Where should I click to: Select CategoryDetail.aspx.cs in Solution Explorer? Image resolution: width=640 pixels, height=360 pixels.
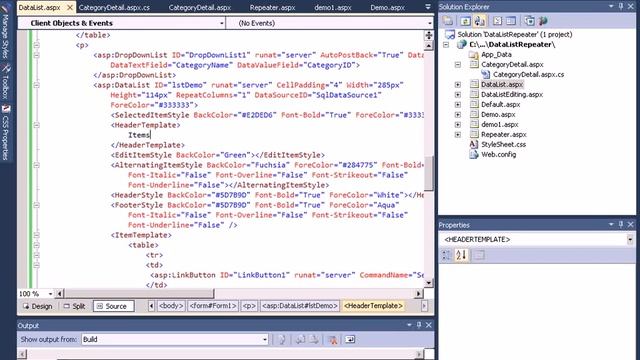[528, 74]
